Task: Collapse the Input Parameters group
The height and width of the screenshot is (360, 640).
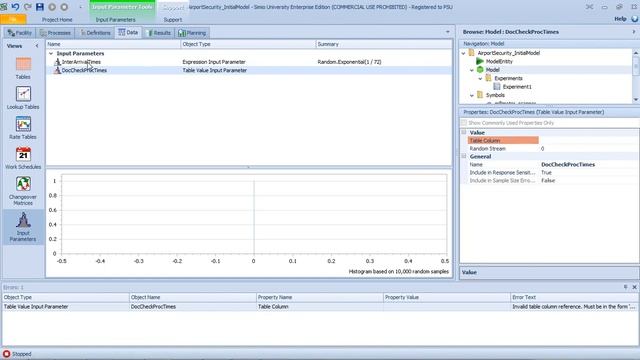Action: tap(51, 53)
